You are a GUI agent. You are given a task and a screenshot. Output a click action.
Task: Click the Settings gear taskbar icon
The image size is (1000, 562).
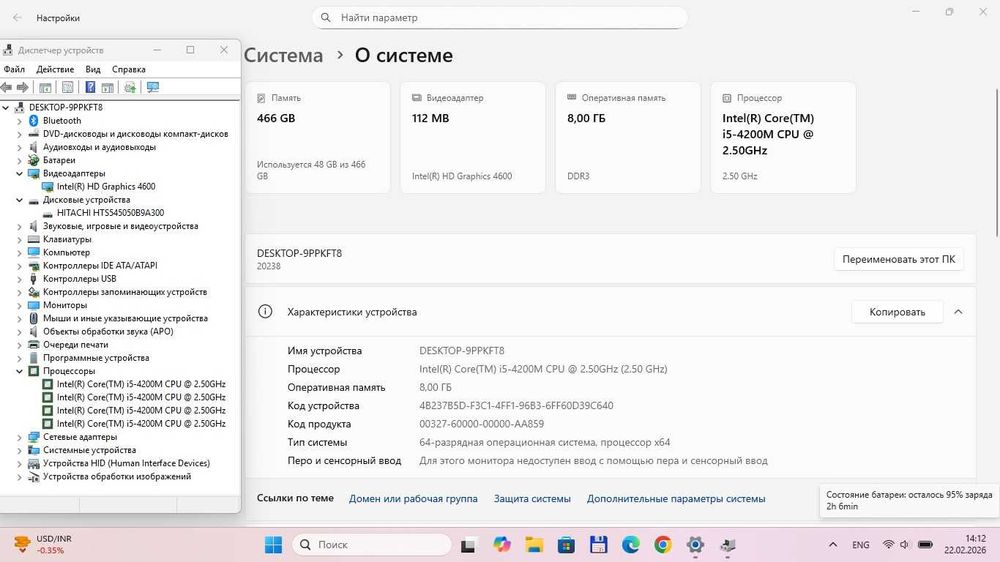coord(695,545)
